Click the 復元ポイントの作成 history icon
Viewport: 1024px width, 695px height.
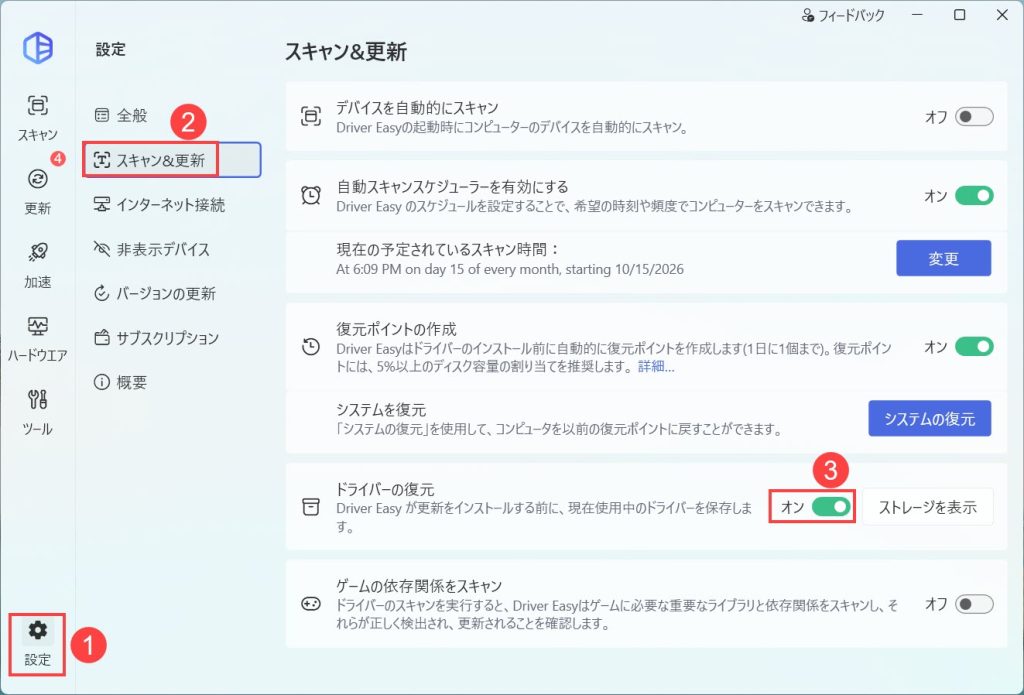[x=311, y=347]
